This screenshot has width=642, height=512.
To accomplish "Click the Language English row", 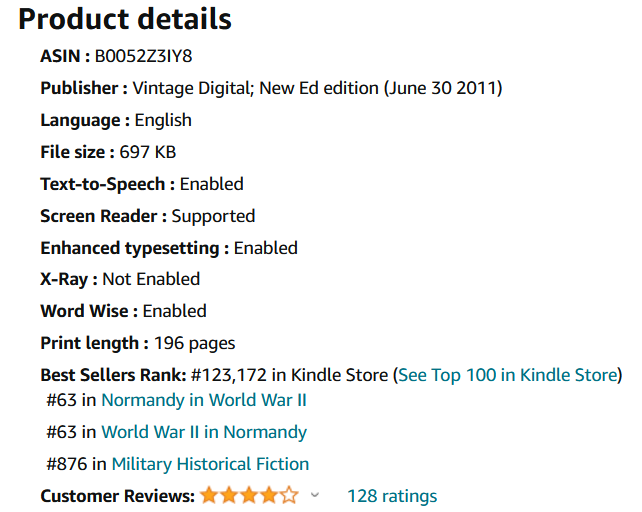I will [116, 120].
